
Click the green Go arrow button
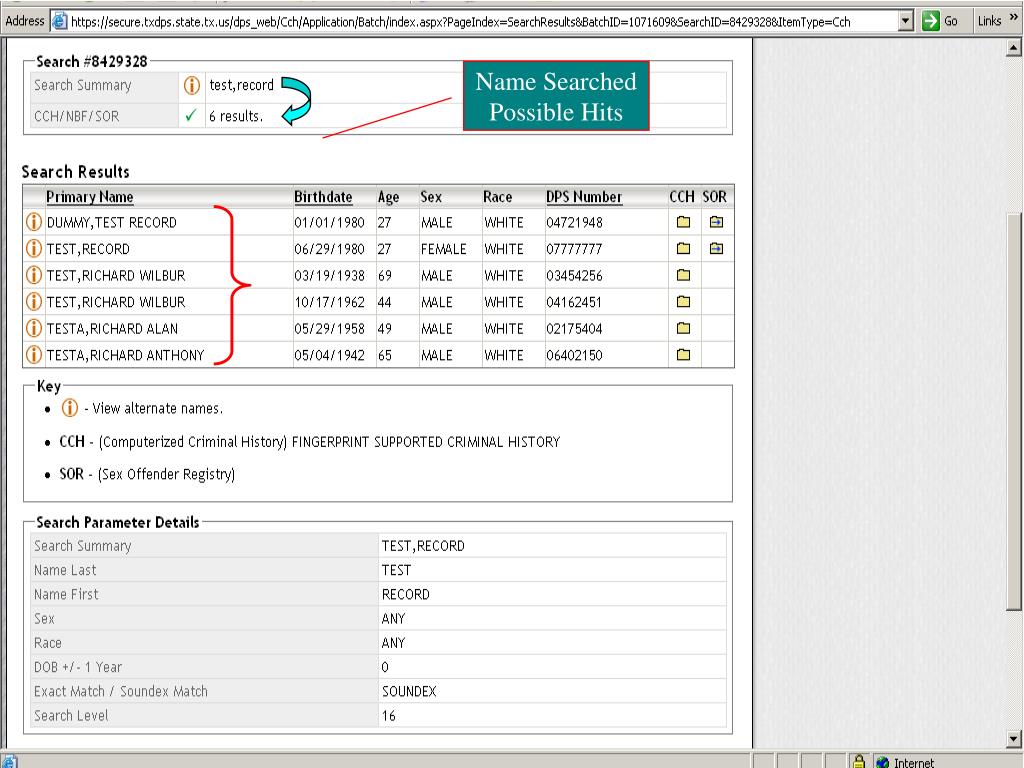coord(931,21)
